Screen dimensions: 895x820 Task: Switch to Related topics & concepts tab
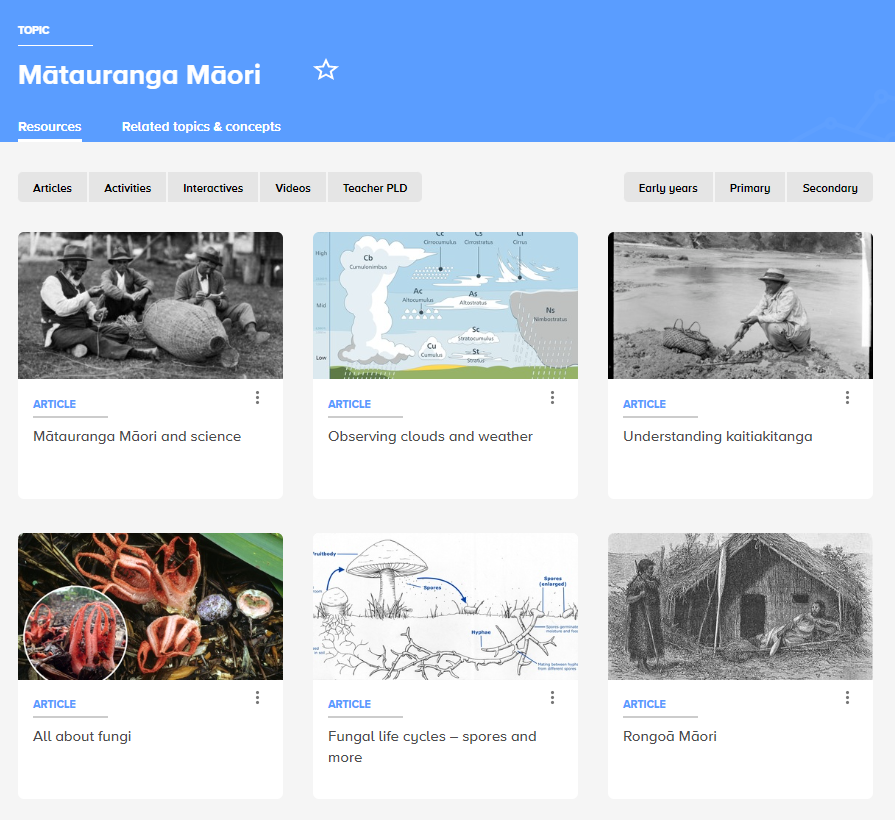point(201,127)
